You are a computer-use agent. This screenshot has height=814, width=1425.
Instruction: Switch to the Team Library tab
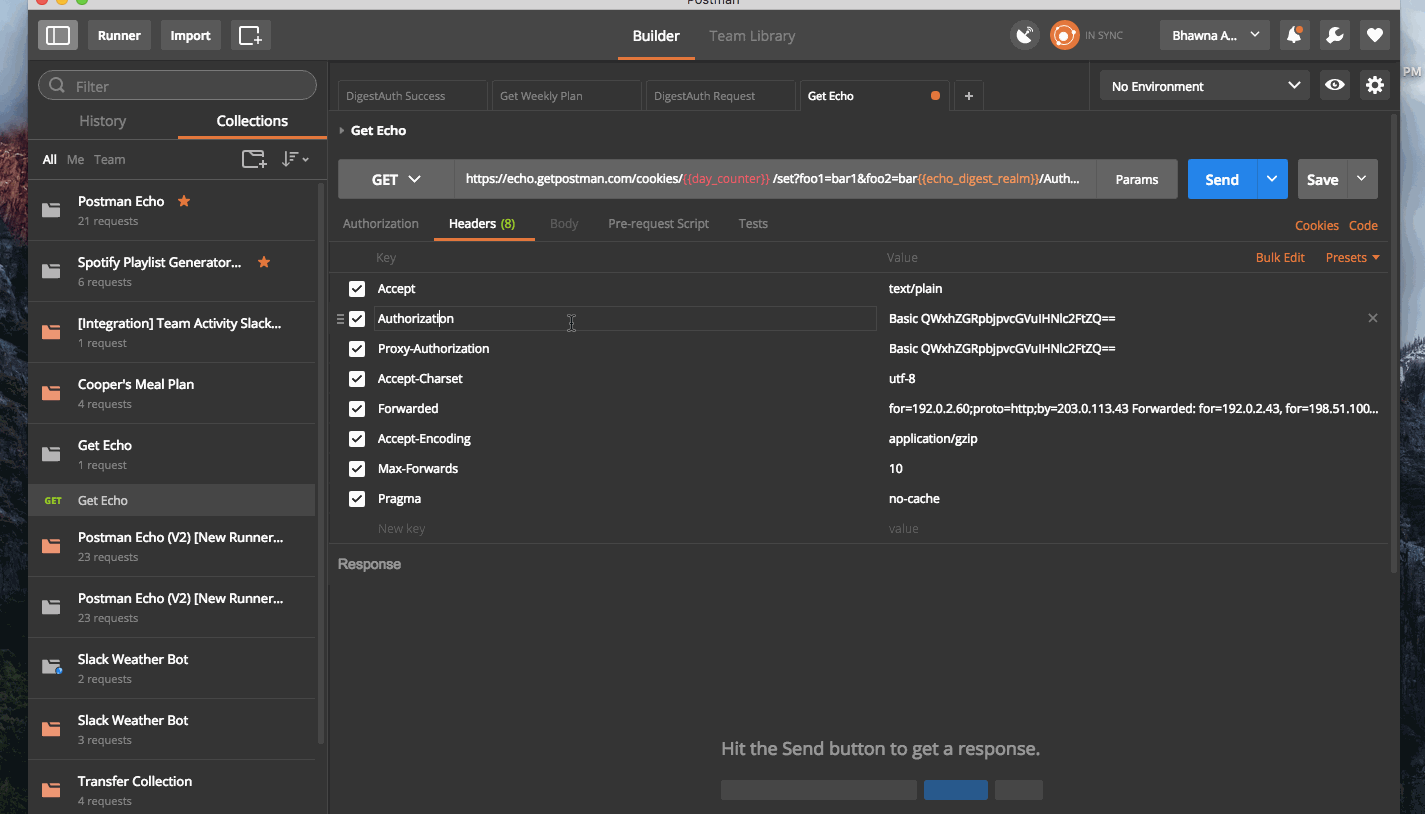752,36
